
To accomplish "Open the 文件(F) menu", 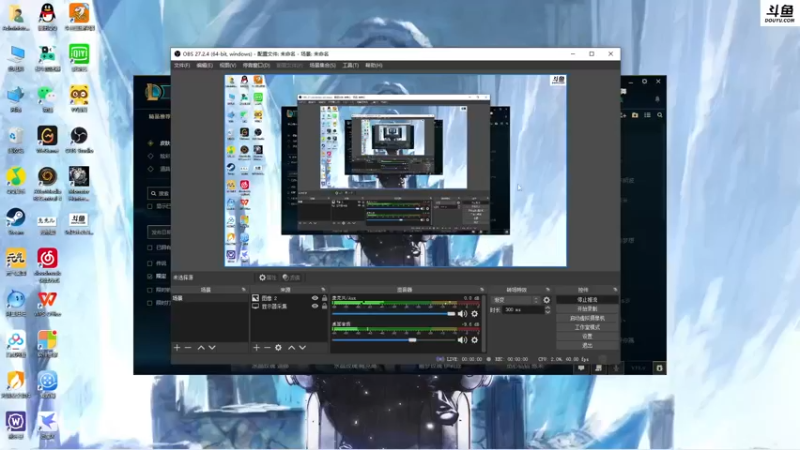I will click(182, 65).
